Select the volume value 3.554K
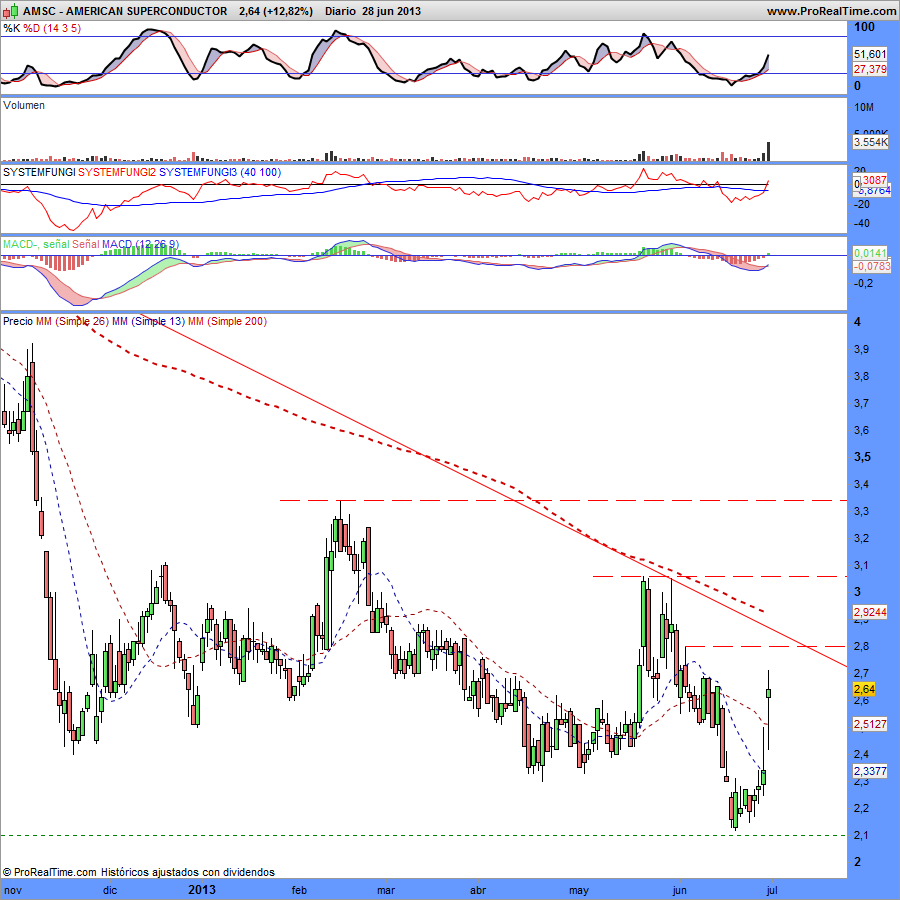The width and height of the screenshot is (900, 900). pos(870,142)
